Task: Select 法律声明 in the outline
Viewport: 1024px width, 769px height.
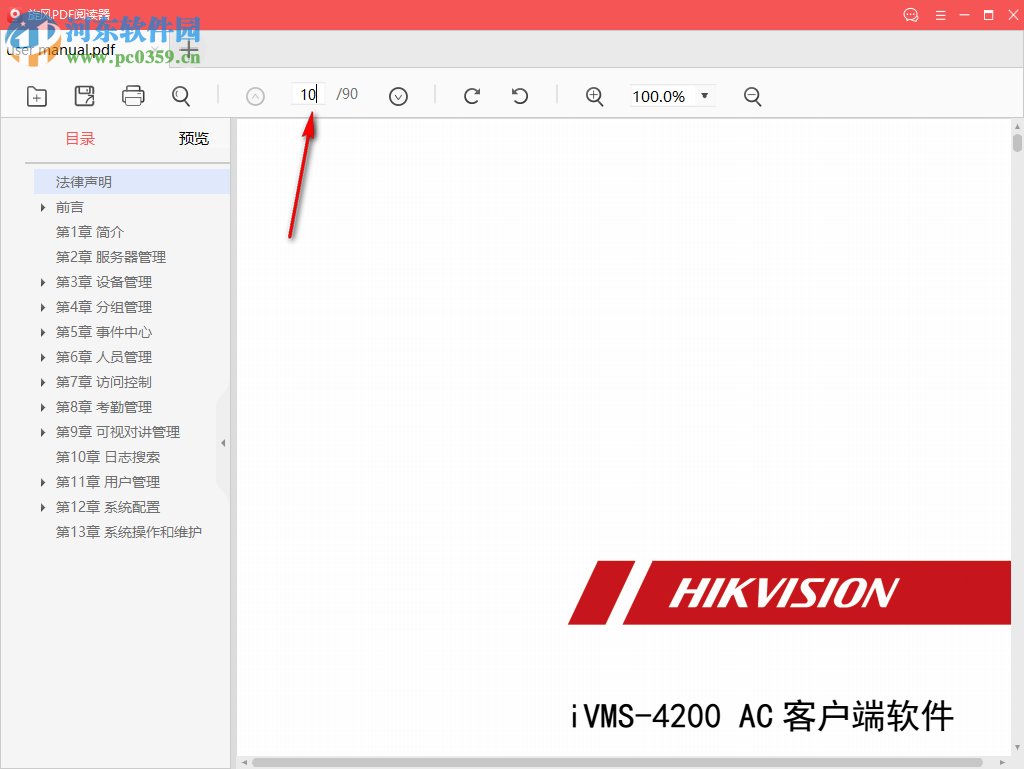Action: pos(132,181)
